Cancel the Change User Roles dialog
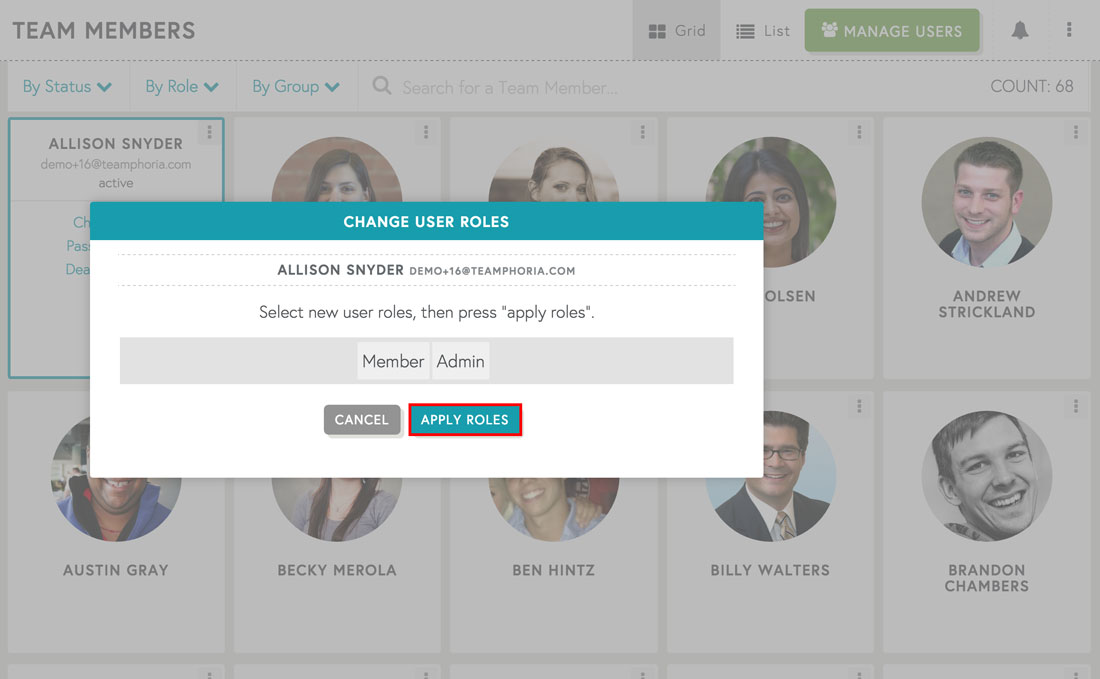Screen dimensions: 1100x679 pos(362,420)
